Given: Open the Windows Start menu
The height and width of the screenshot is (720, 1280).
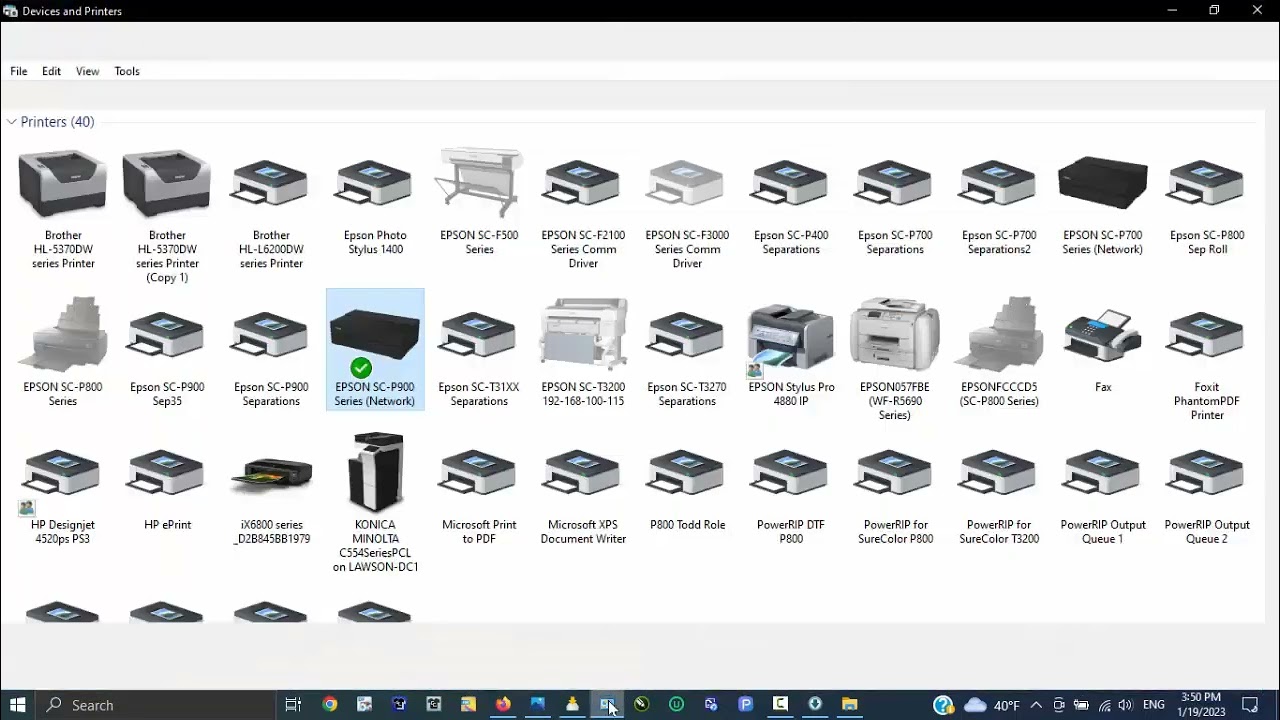Looking at the screenshot, I should pos(17,705).
